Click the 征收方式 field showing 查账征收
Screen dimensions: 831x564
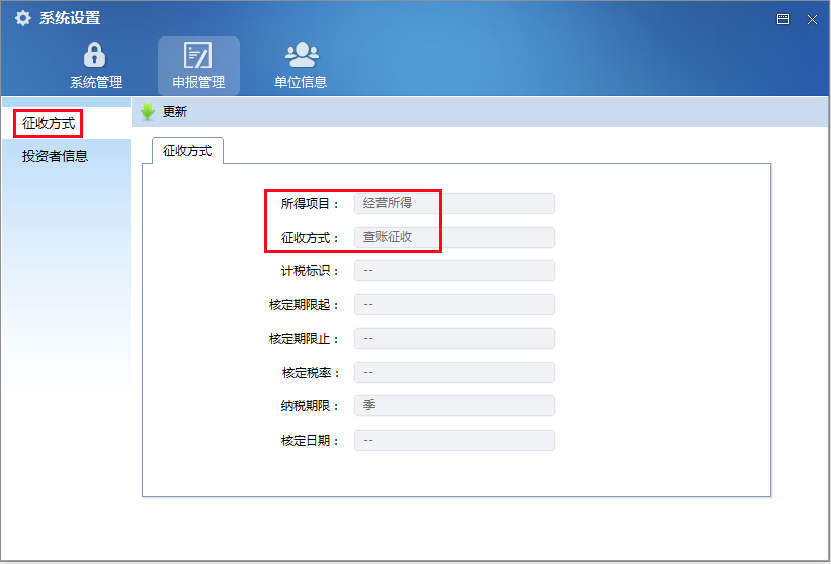(454, 237)
